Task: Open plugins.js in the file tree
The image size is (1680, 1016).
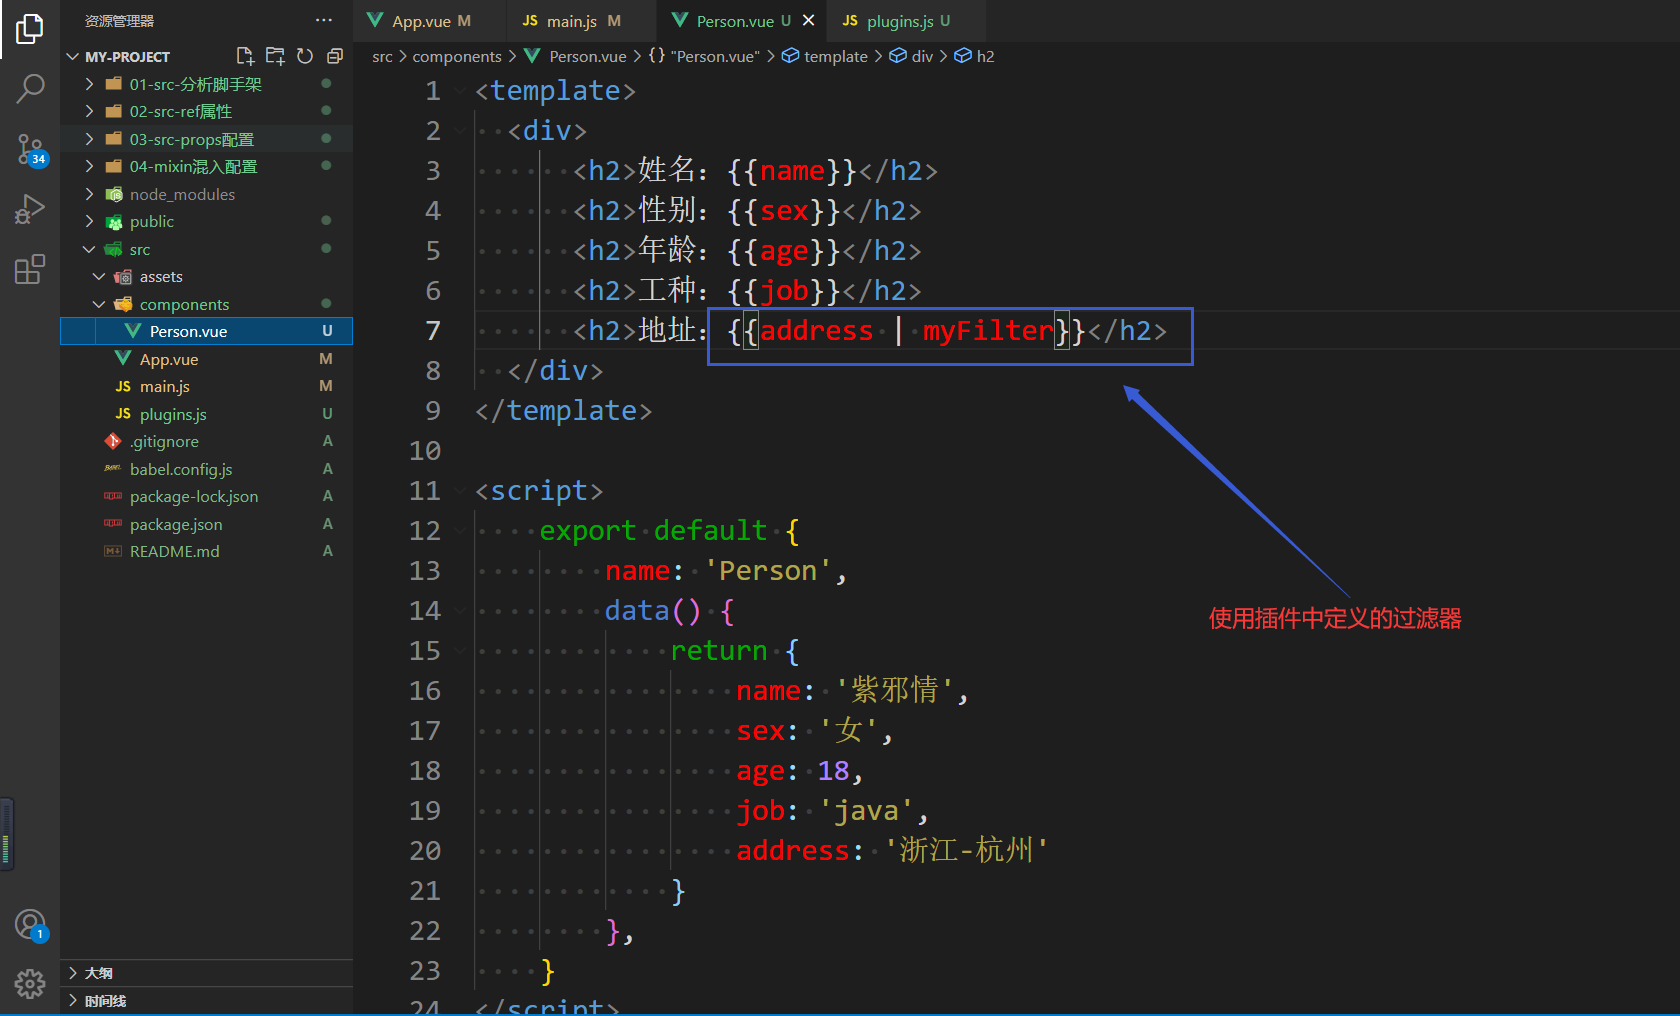Action: click(206, 414)
